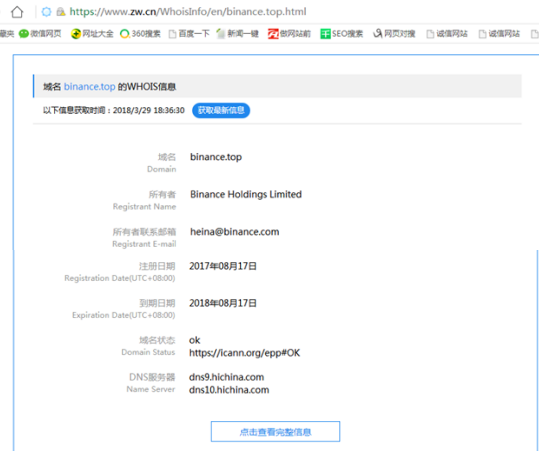Click the heina@binance.com email text
The image size is (539, 451).
click(x=234, y=232)
